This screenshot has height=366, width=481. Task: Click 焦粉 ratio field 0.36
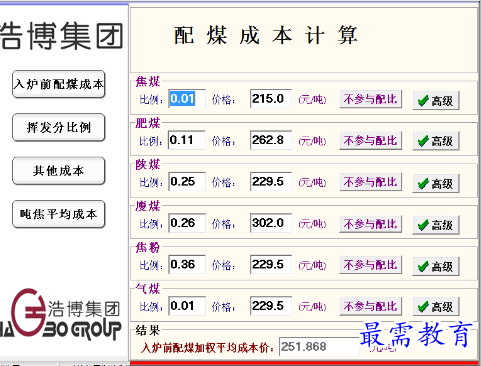187,265
